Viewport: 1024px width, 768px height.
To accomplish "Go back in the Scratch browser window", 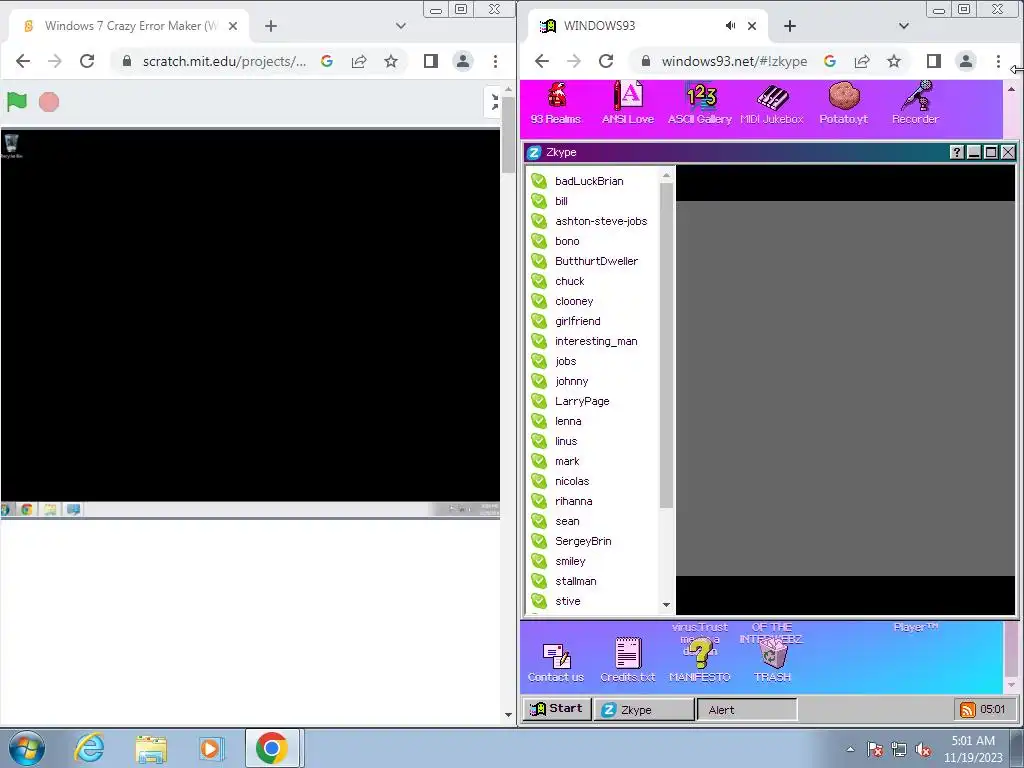I will click(x=23, y=61).
